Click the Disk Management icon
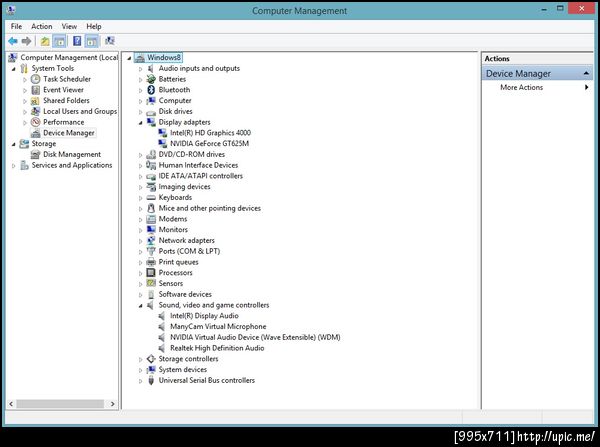This screenshot has width=600, height=447. (x=36, y=154)
